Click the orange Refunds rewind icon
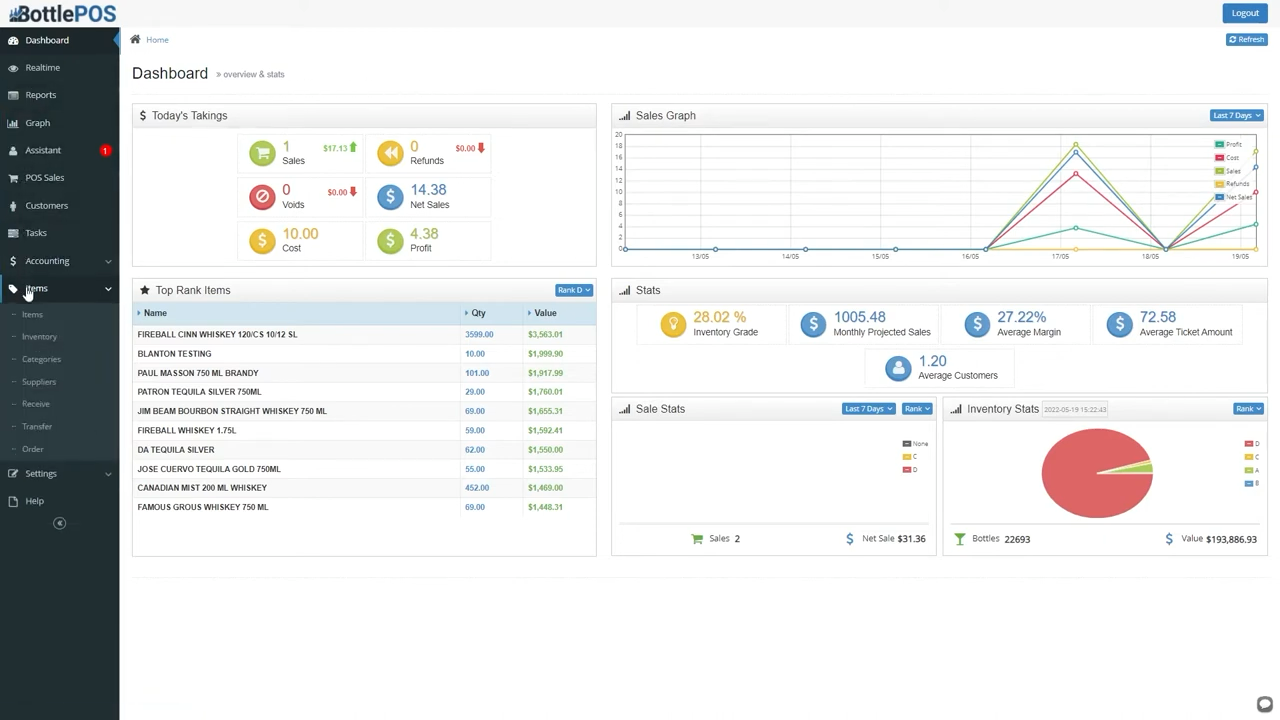This screenshot has width=1280, height=720. tap(390, 153)
